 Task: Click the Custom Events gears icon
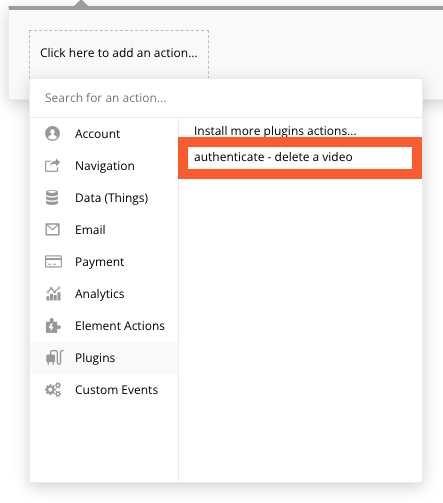pyautogui.click(x=53, y=389)
